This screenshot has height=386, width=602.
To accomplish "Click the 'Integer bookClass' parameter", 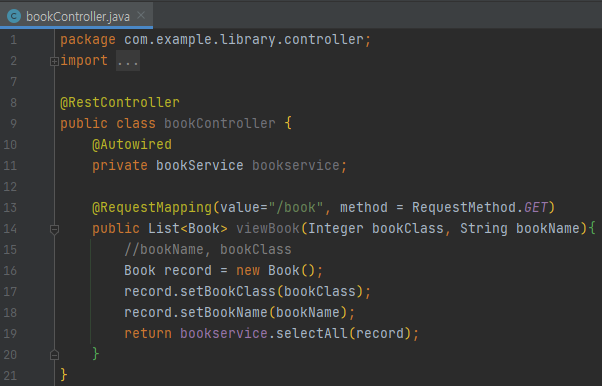I will pos(376,229).
